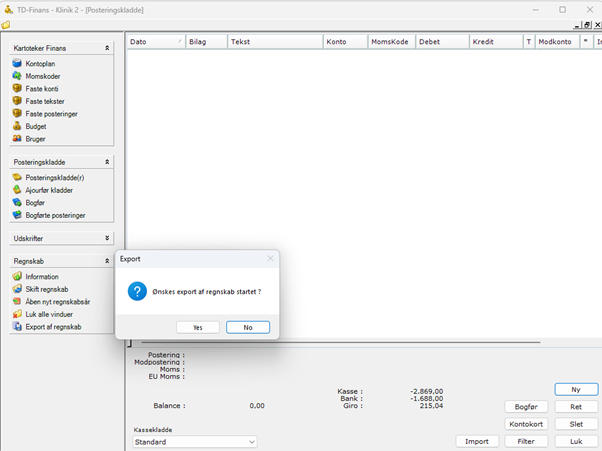
Task: Expand the Udskrifter panel
Action: tap(107, 238)
